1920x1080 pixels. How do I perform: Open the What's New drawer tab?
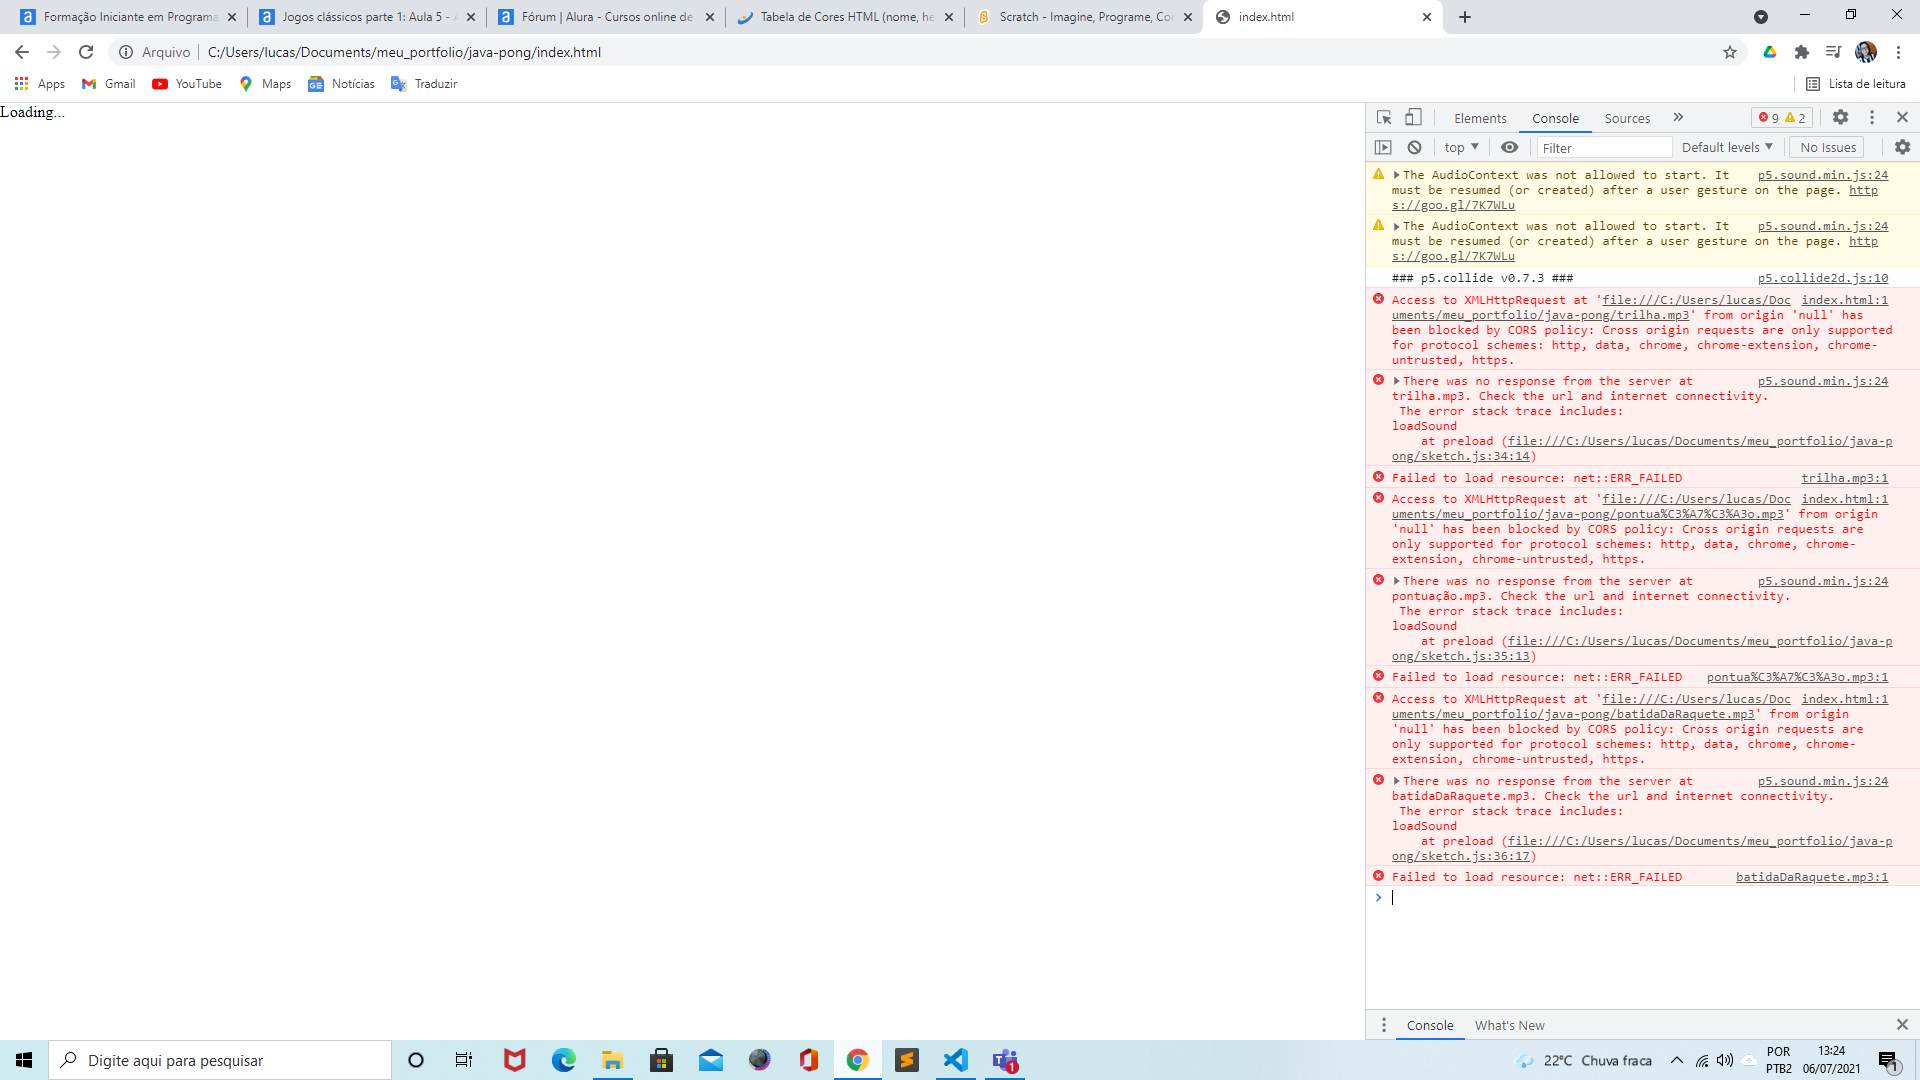[x=1509, y=1025]
